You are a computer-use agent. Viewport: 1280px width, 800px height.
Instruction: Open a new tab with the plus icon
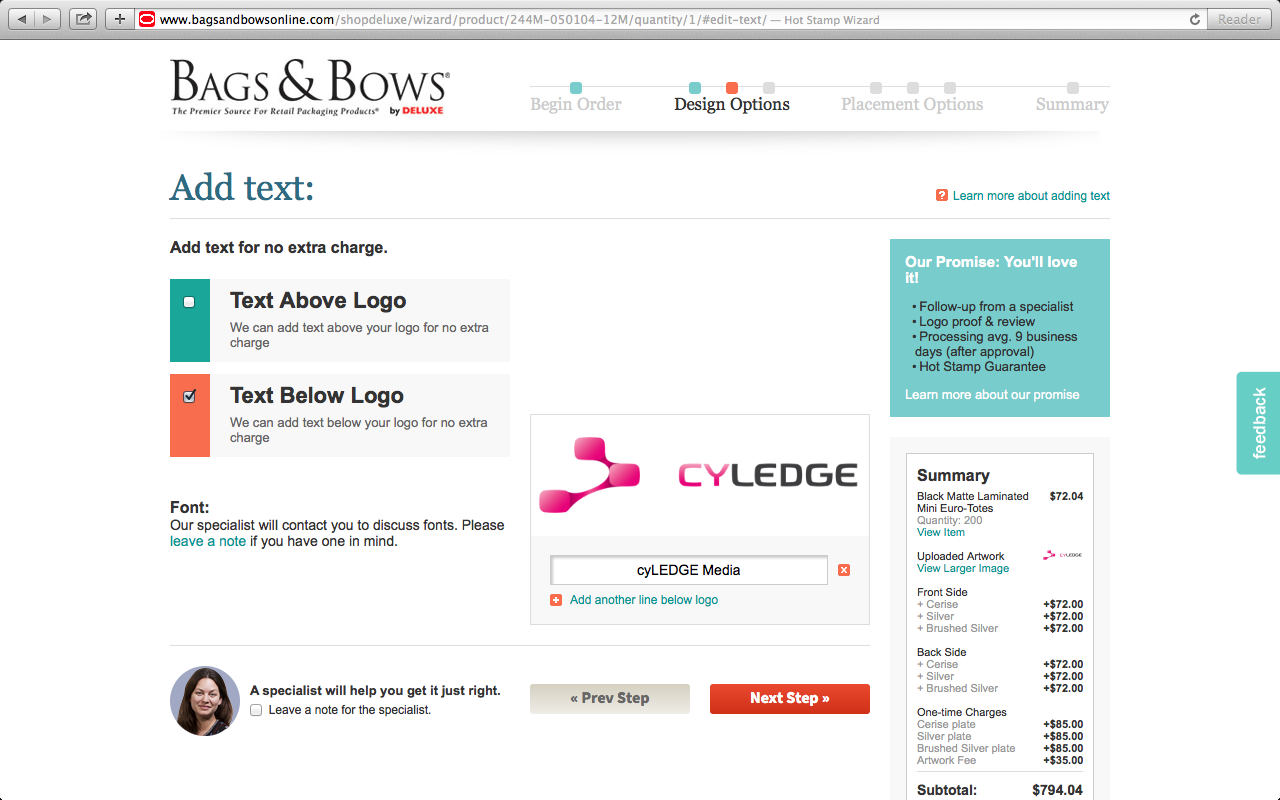tap(119, 18)
